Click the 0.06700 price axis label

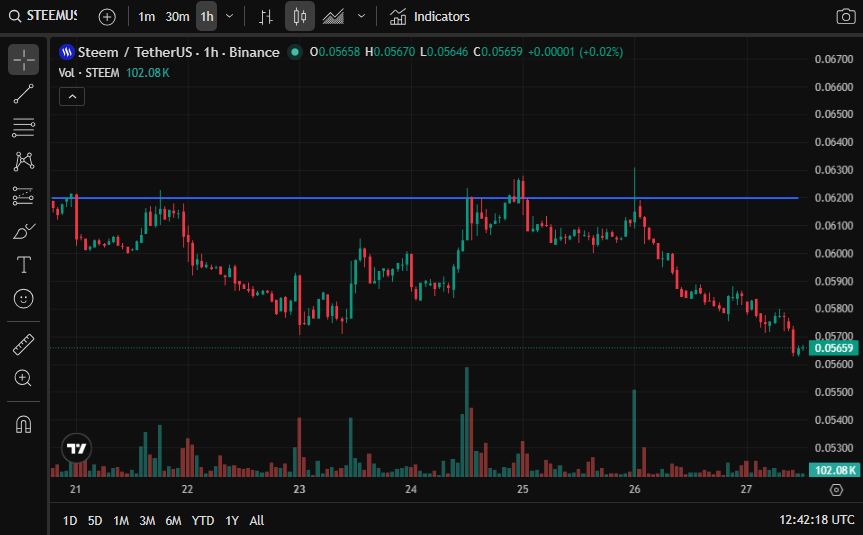834,59
